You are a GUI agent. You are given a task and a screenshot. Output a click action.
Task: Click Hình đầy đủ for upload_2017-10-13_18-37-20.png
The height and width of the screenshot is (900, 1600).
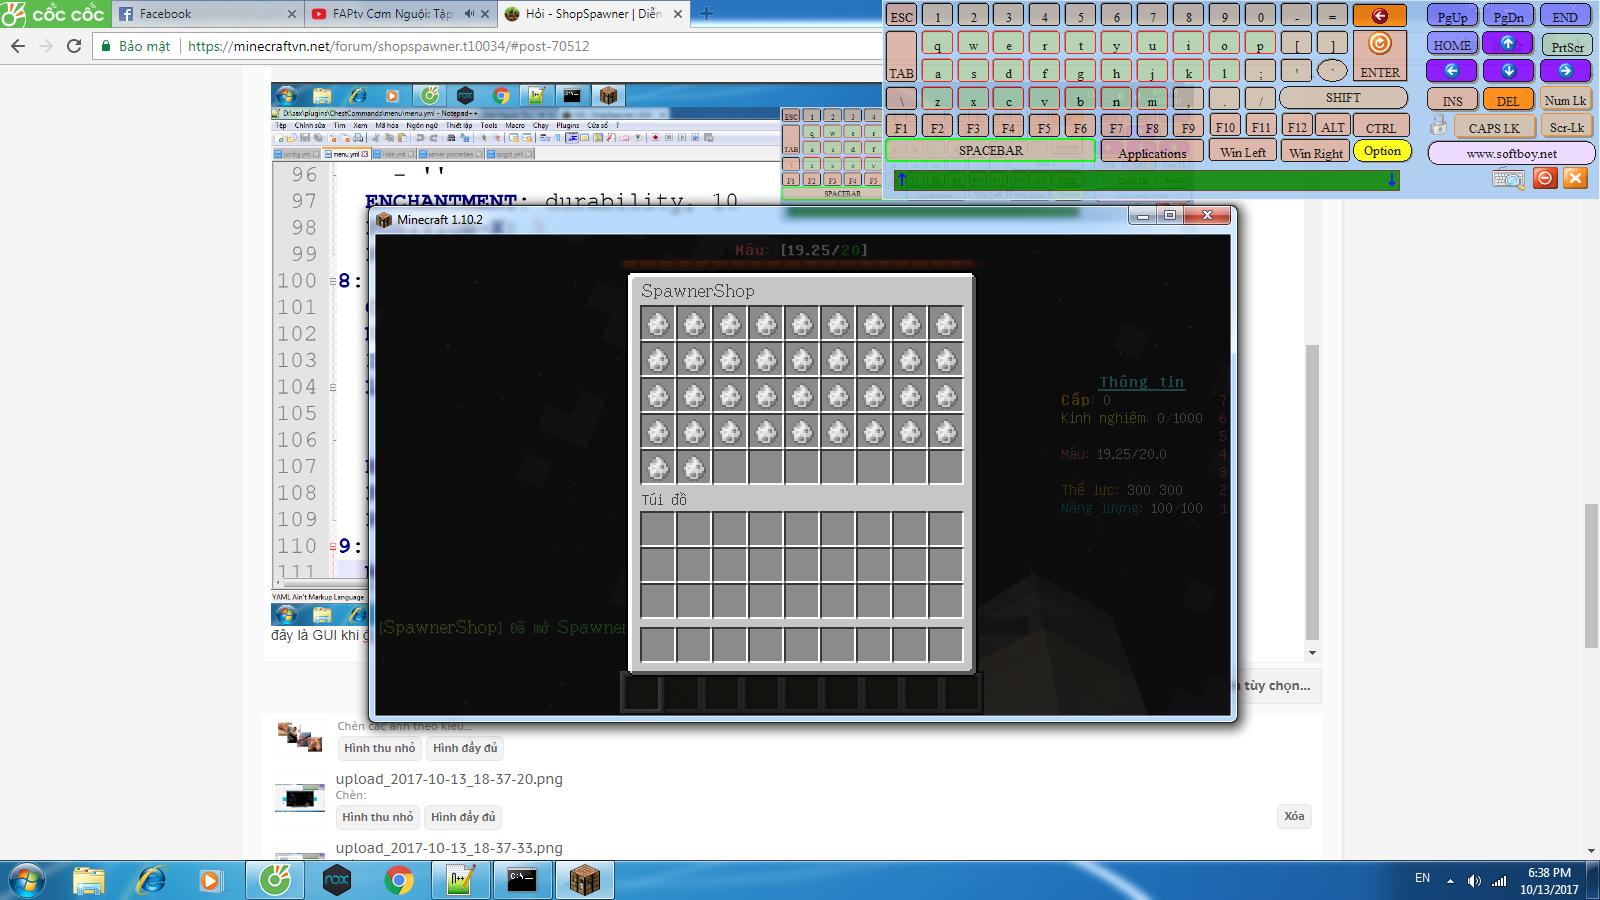463,817
